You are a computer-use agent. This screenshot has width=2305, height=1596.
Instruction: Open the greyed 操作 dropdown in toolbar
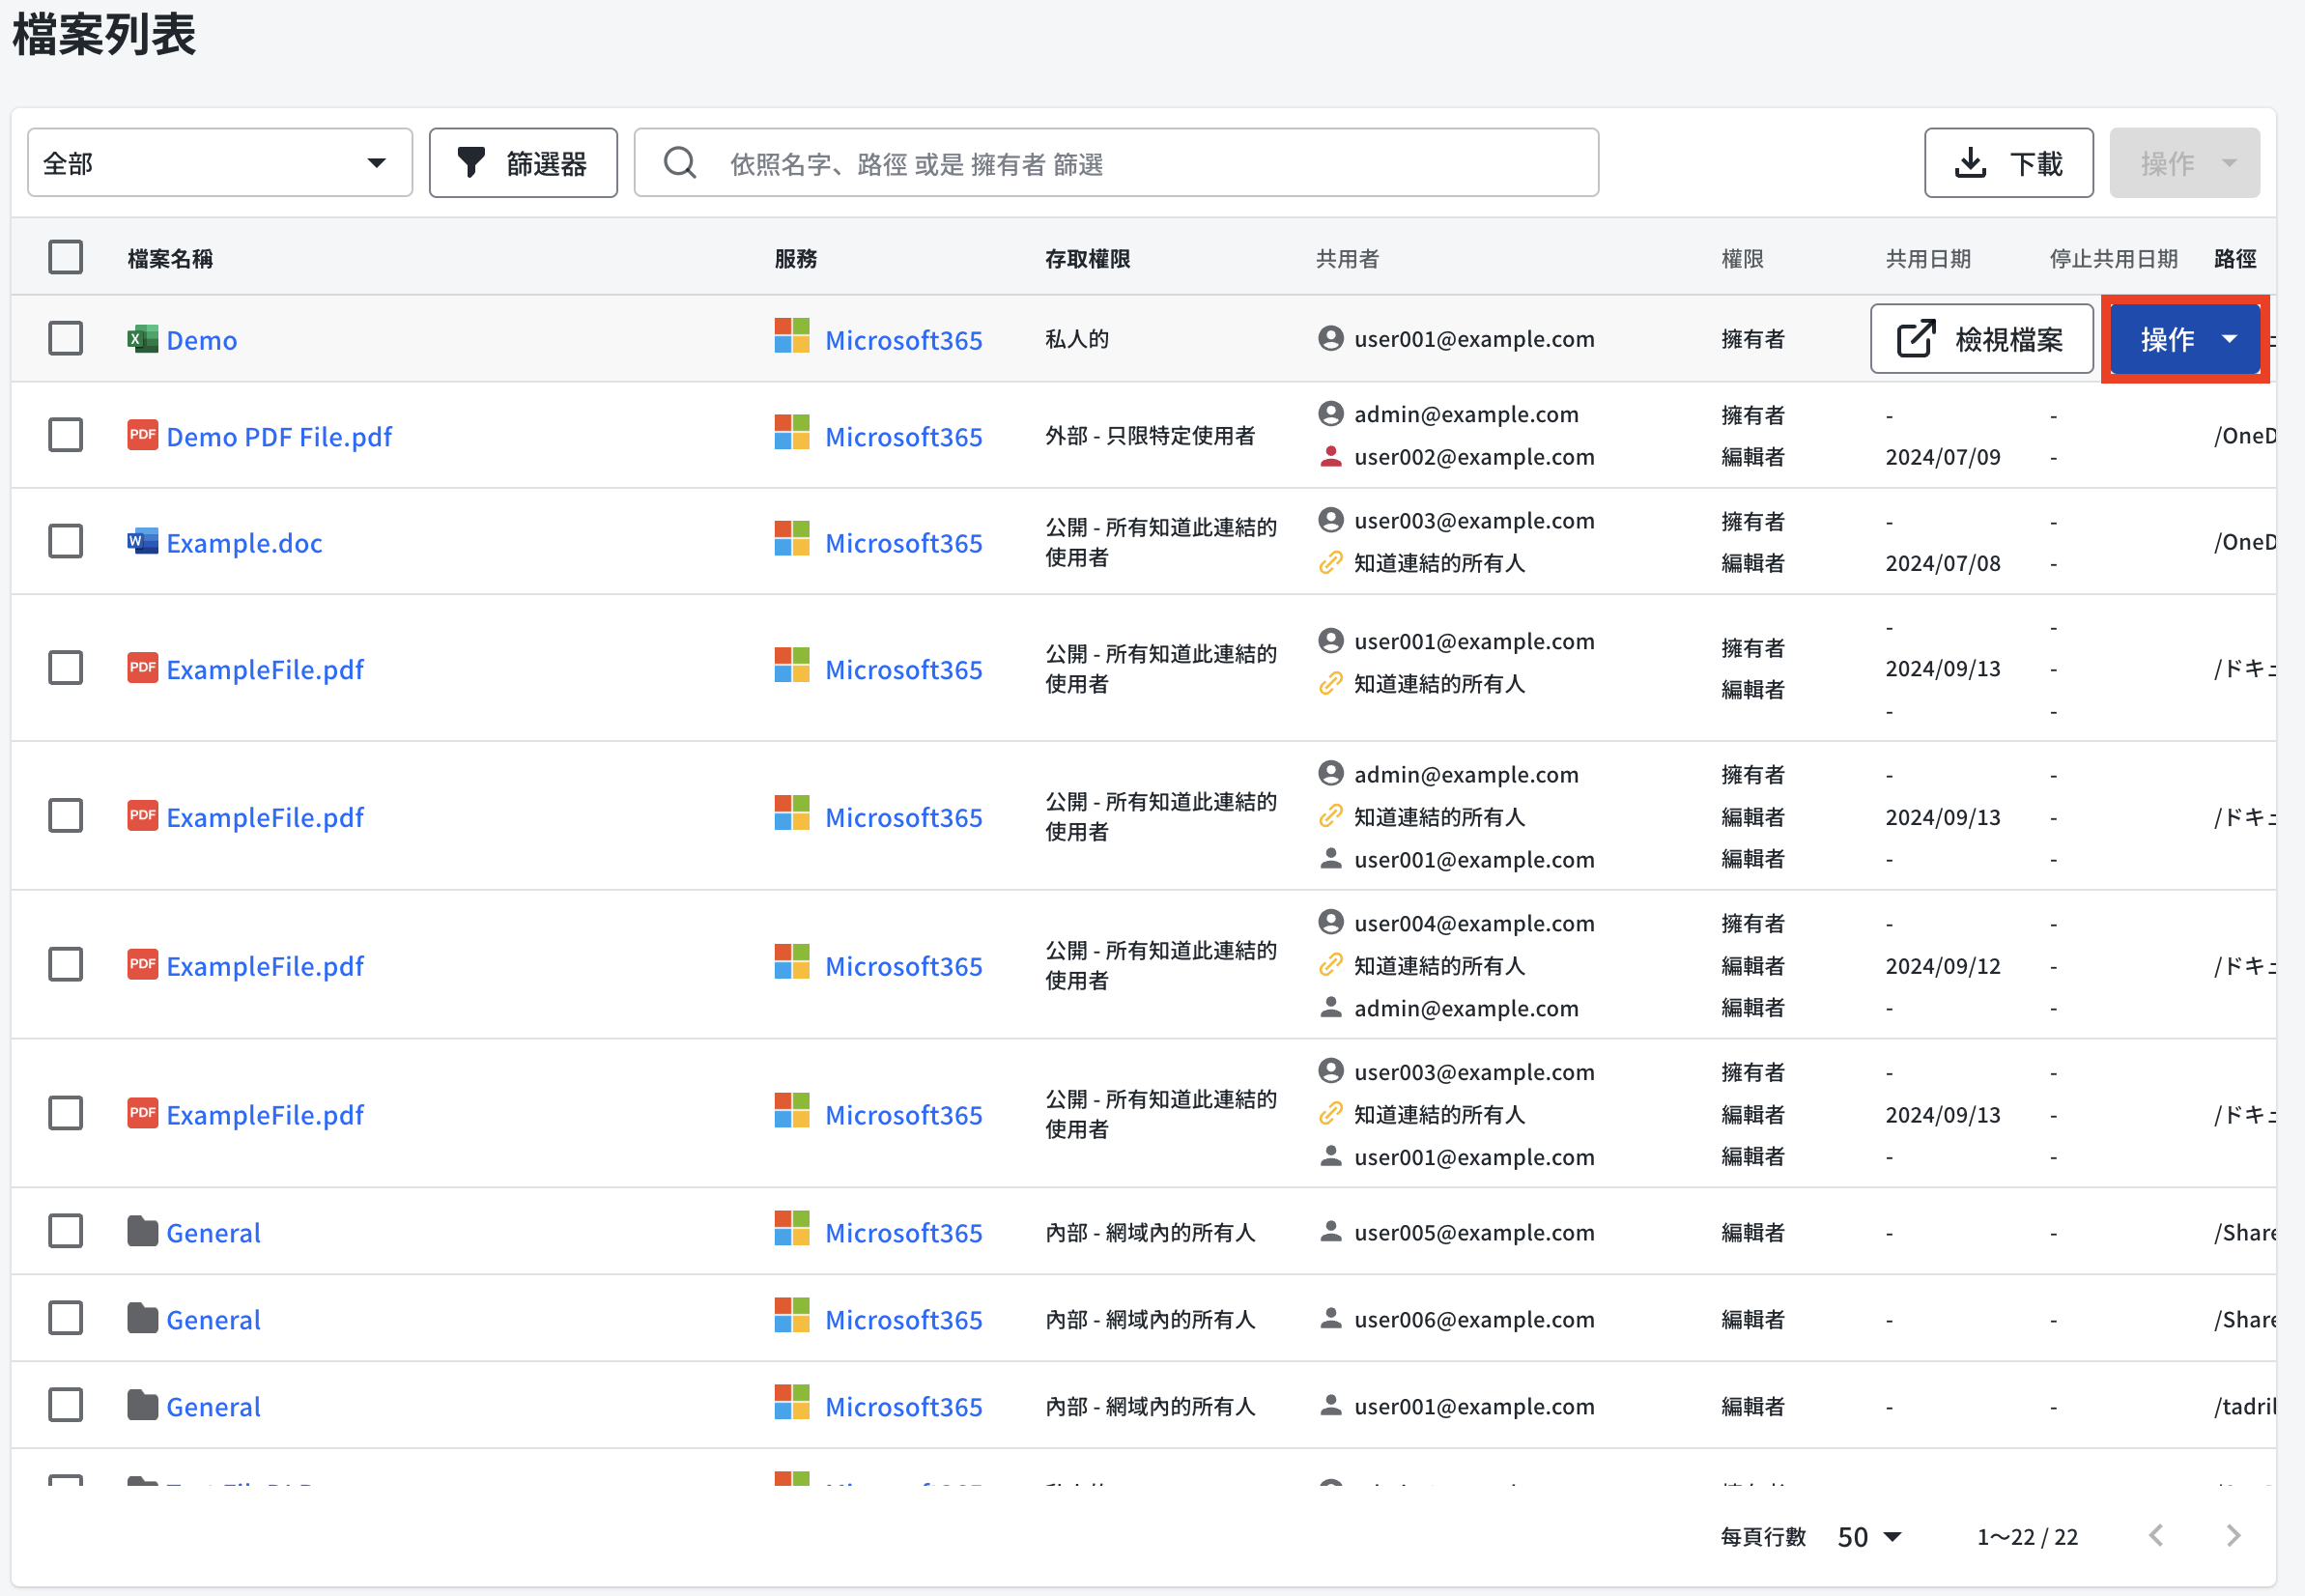tap(2185, 163)
